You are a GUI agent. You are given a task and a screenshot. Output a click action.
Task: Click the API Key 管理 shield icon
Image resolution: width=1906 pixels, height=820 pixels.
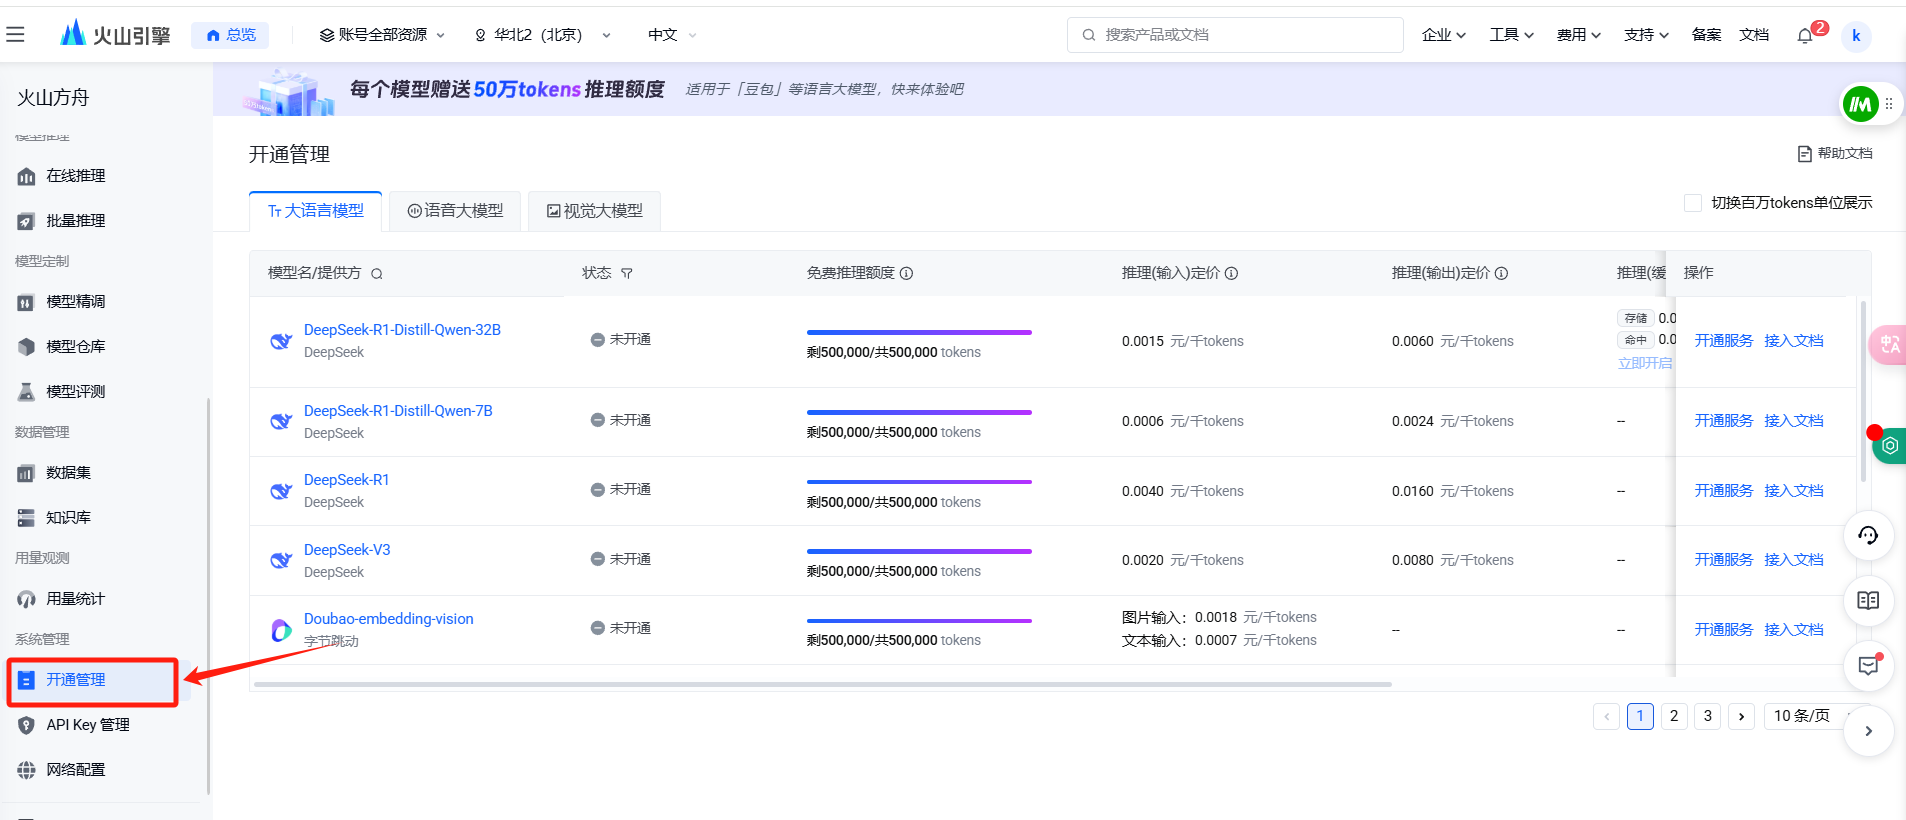tap(27, 725)
